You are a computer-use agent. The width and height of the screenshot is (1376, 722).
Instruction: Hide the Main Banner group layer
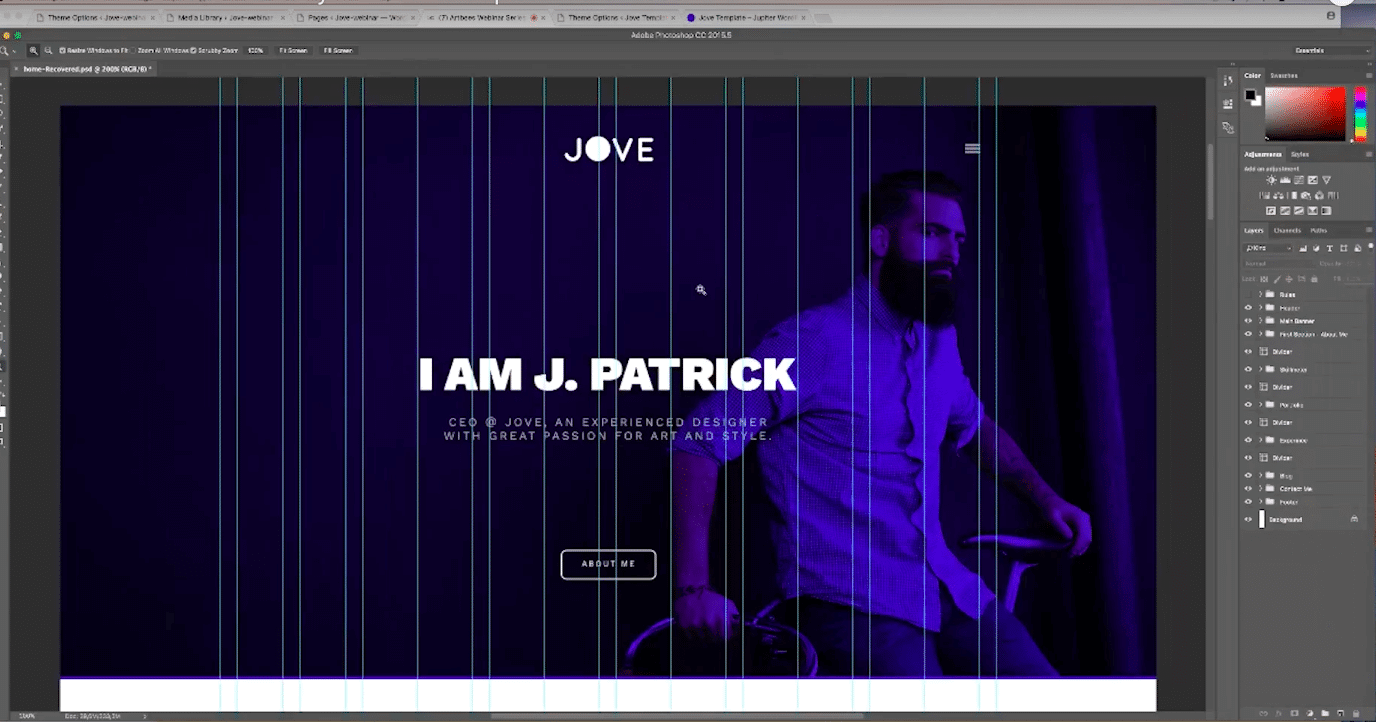(1248, 321)
